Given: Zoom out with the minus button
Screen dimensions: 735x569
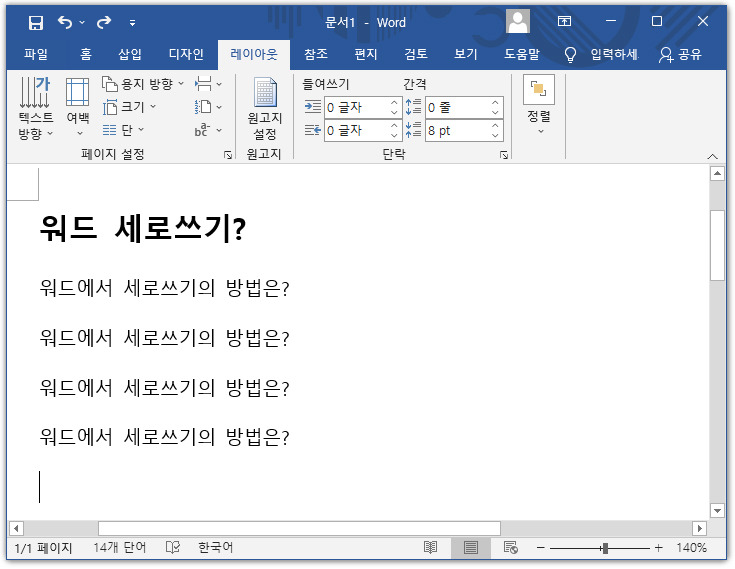Looking at the screenshot, I should [x=540, y=547].
